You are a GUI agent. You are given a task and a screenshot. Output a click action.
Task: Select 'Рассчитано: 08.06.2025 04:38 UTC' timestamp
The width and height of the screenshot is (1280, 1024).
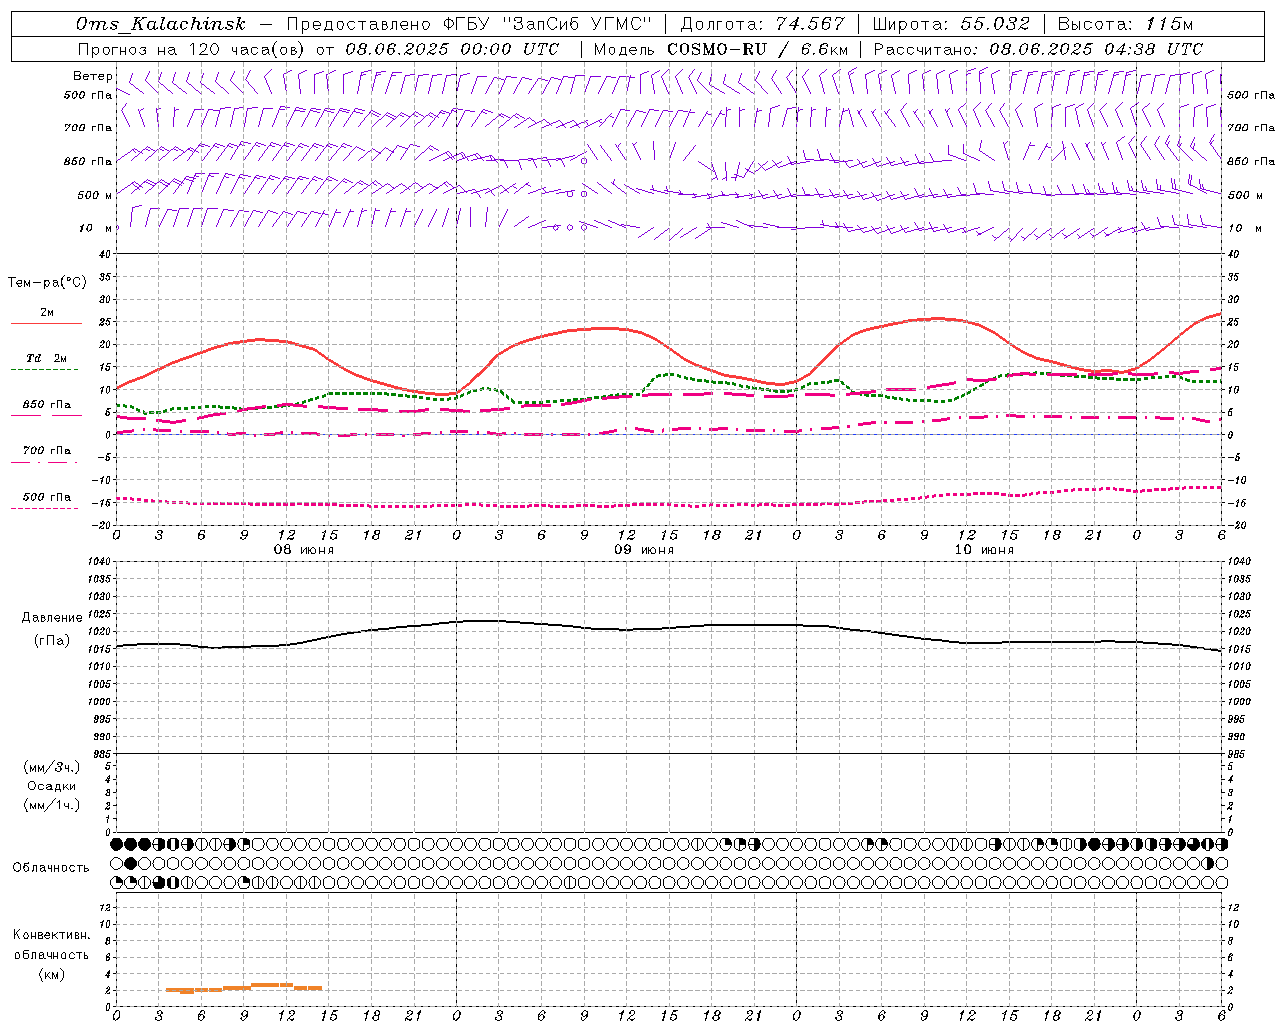pyautogui.click(x=1038, y=49)
